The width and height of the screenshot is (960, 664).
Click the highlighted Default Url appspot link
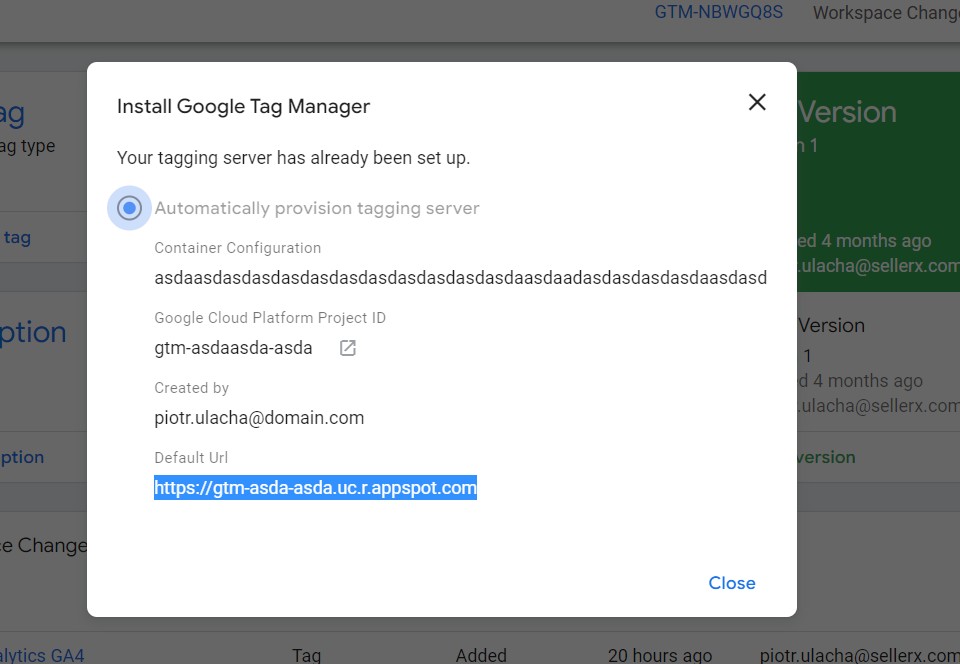coord(315,488)
